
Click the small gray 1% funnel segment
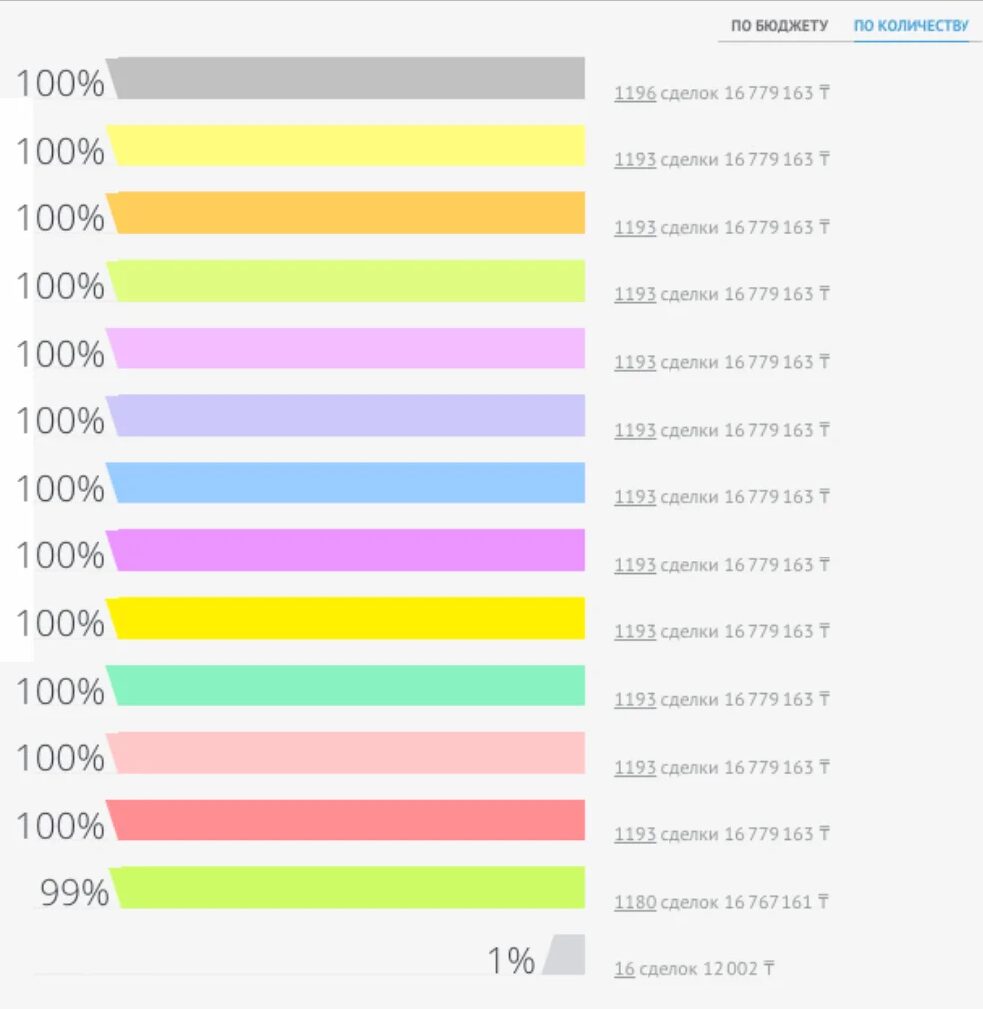(x=565, y=955)
